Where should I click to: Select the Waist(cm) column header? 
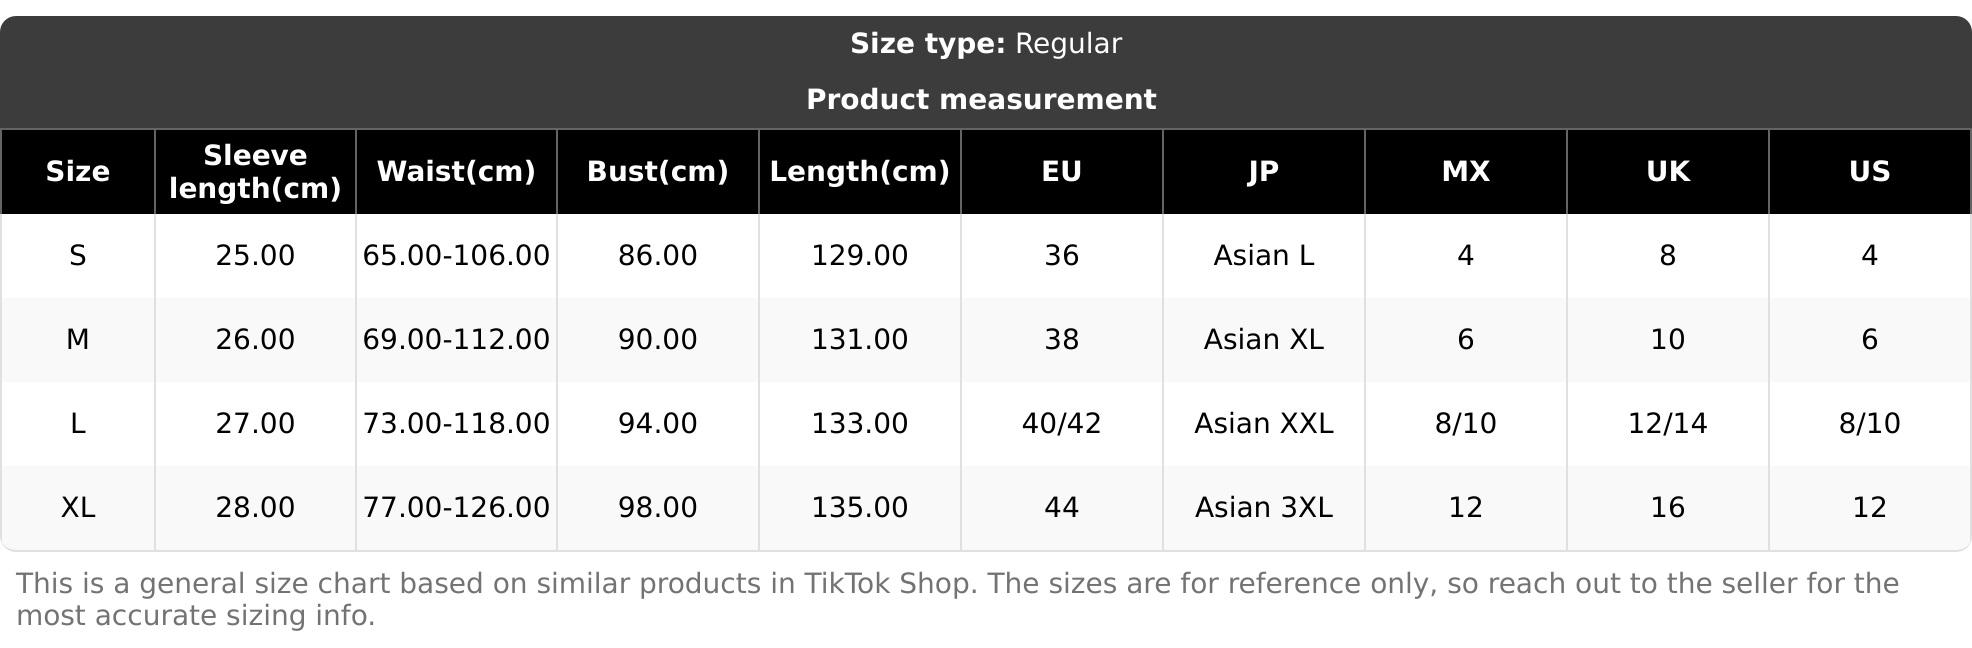[456, 172]
